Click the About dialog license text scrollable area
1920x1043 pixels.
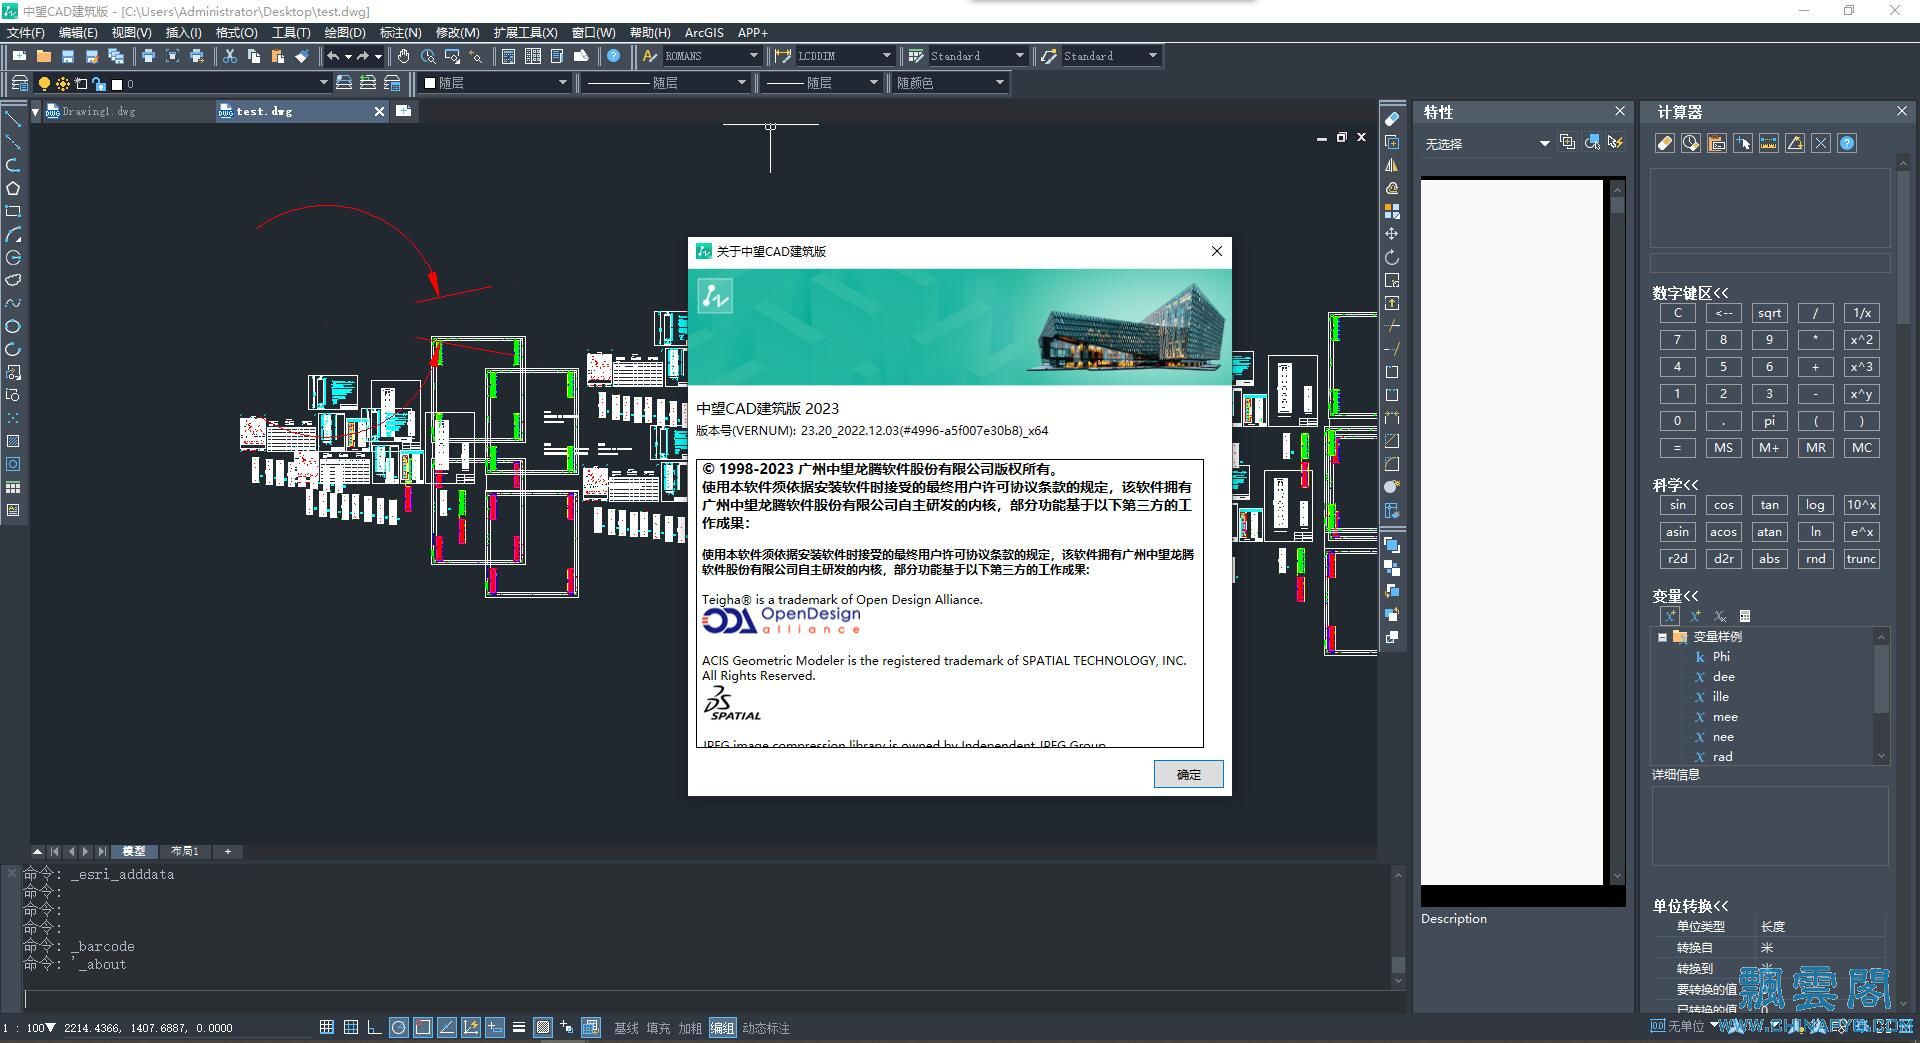950,603
